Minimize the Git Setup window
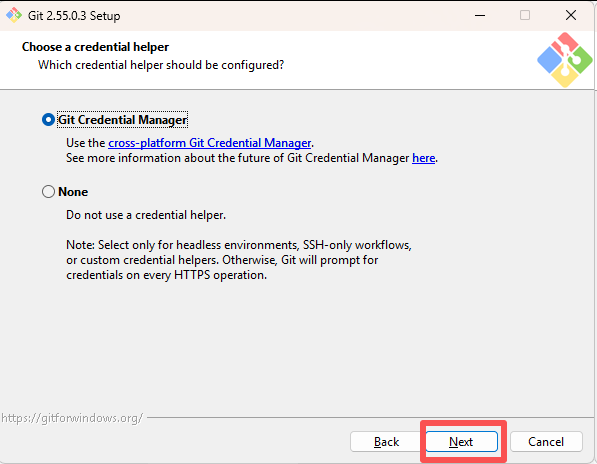Viewport: 597px width, 464px height. click(480, 15)
